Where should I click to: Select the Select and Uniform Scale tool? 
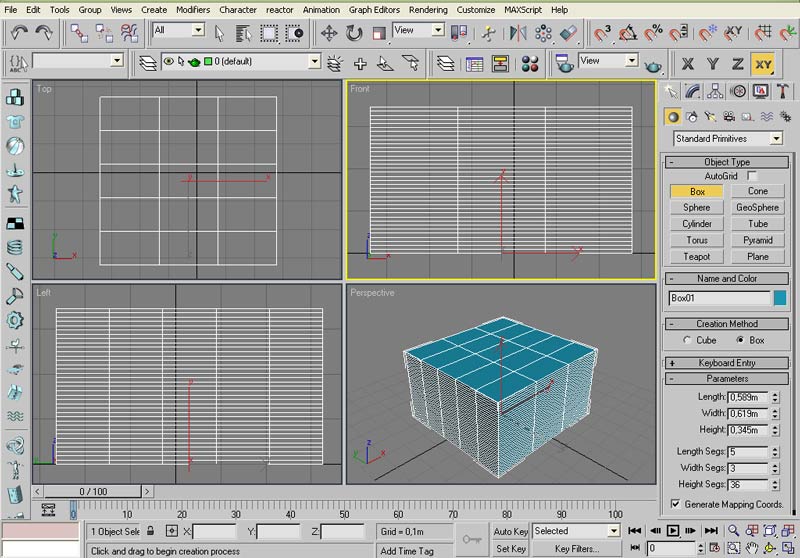click(379, 34)
